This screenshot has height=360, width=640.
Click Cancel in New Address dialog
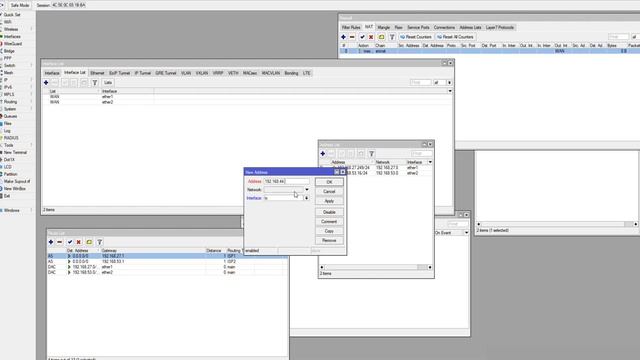(x=329, y=191)
